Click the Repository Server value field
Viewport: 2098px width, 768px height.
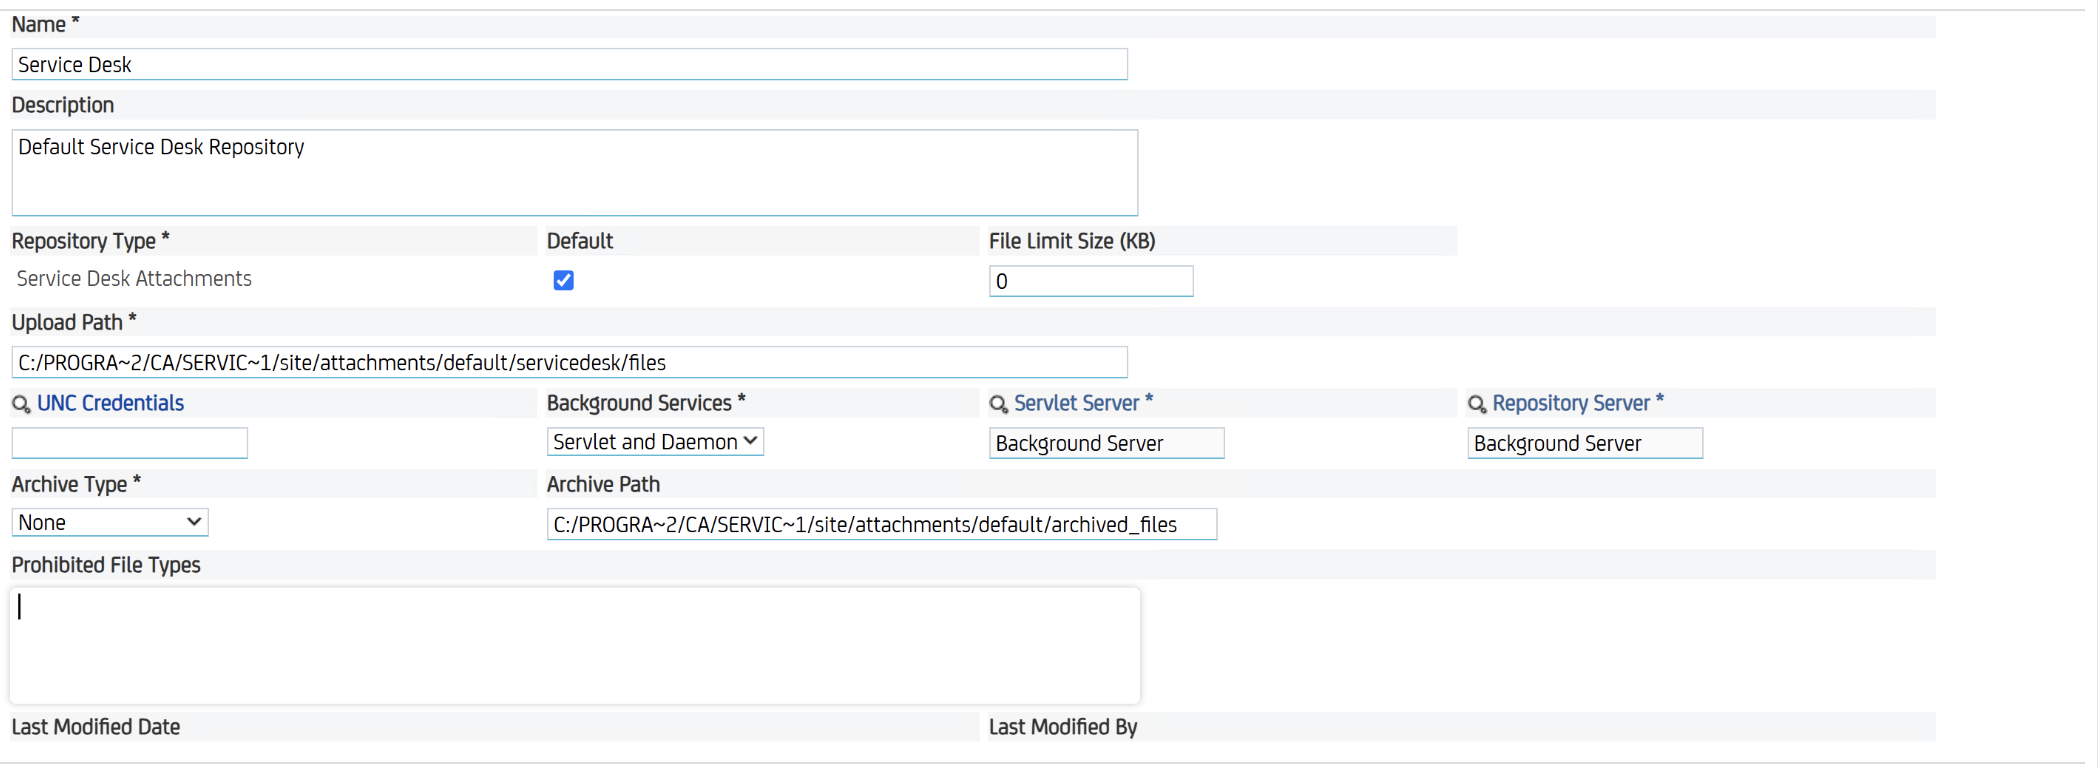1584,443
